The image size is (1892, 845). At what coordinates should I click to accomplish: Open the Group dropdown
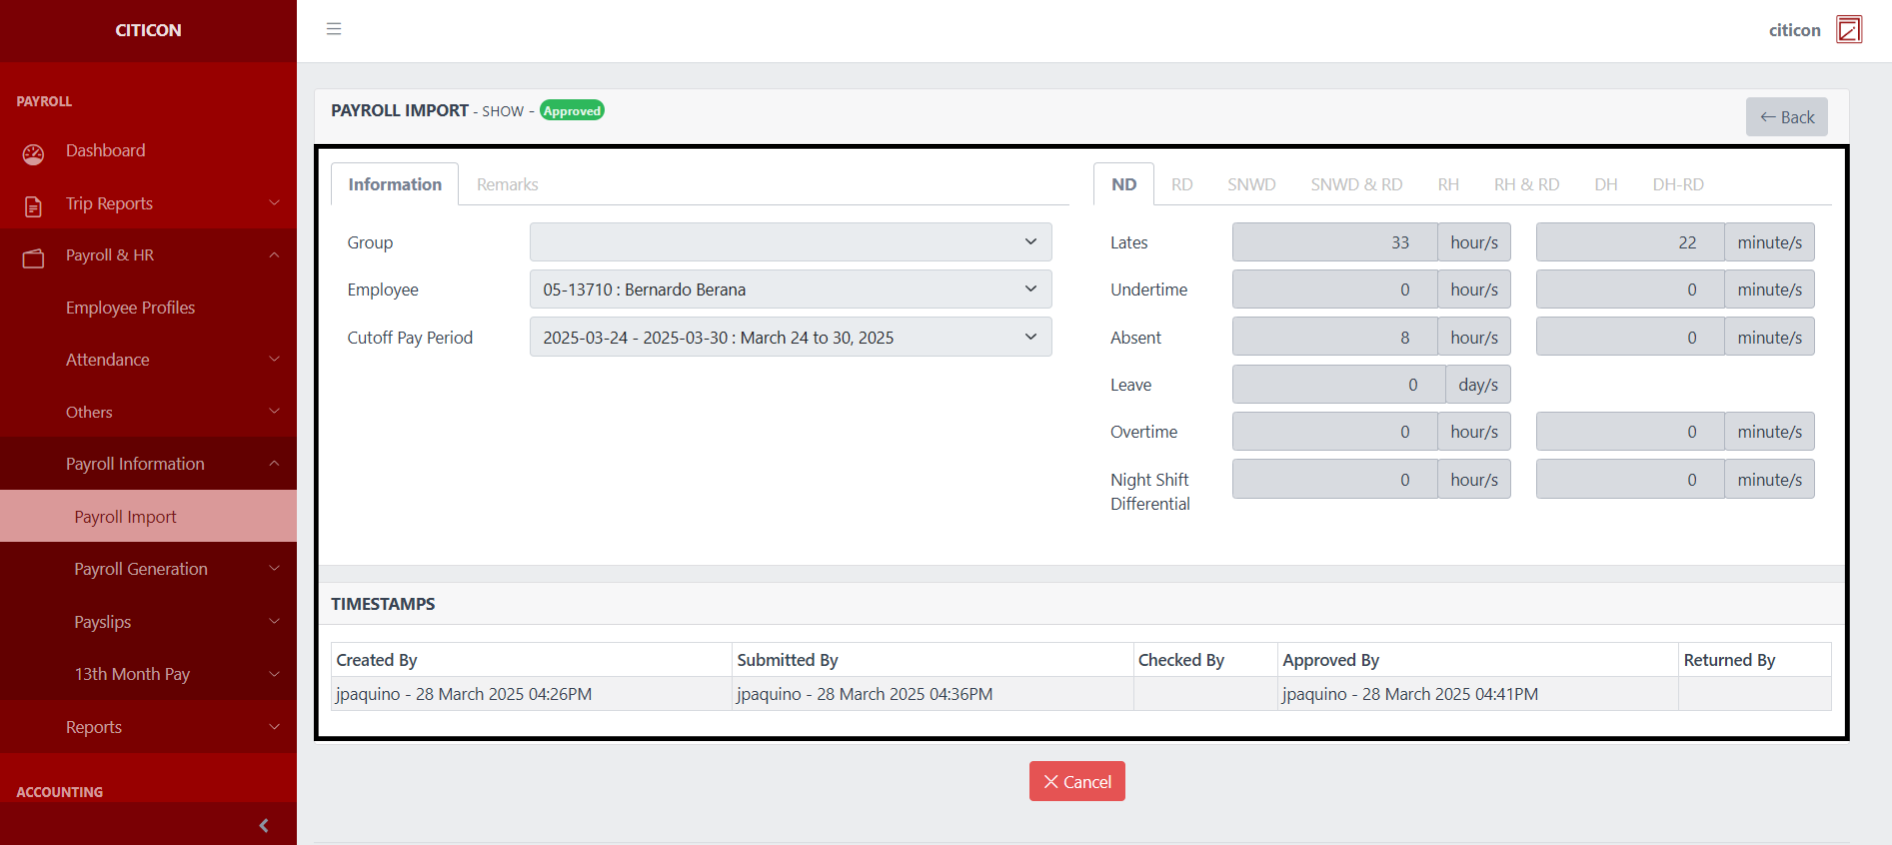(x=790, y=242)
